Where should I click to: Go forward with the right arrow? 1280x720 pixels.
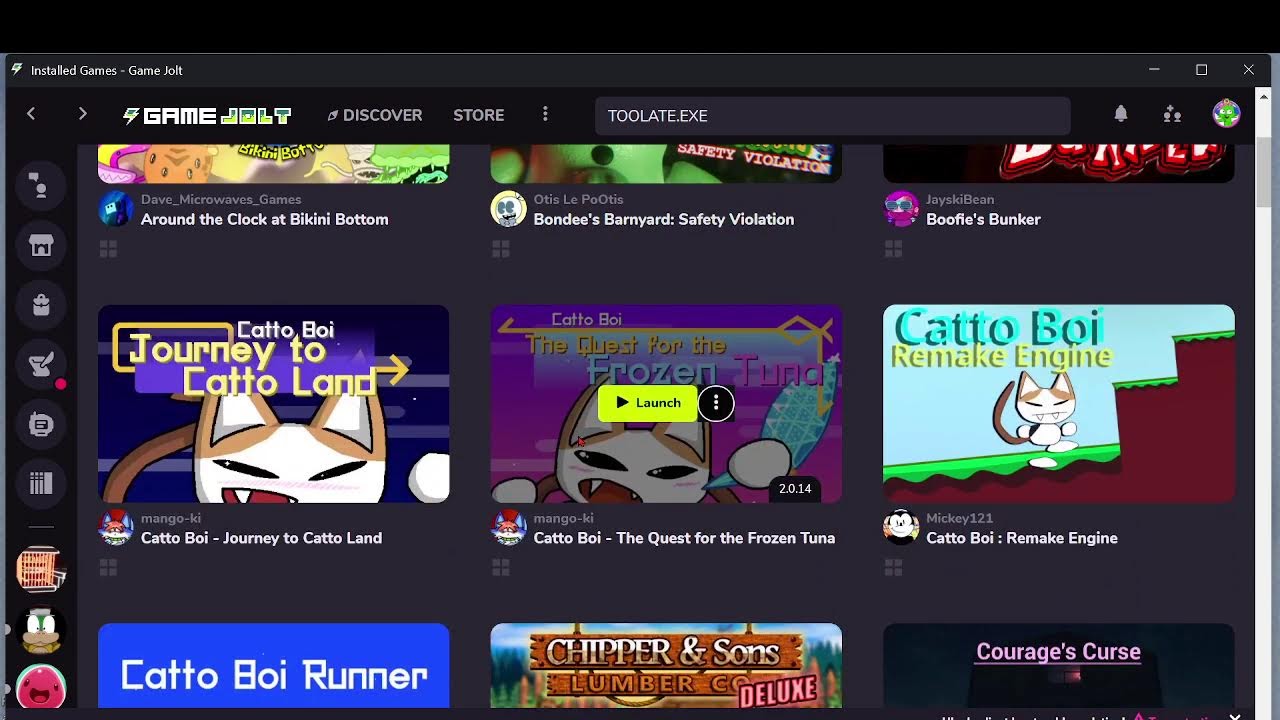[82, 115]
